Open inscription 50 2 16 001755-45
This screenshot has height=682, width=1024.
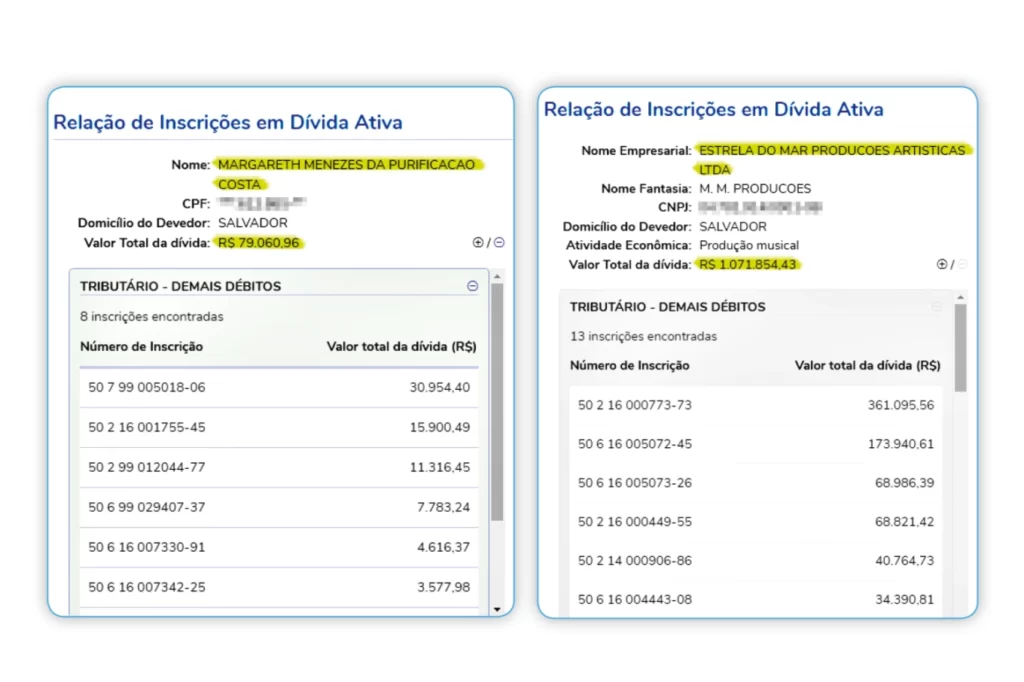click(x=147, y=428)
